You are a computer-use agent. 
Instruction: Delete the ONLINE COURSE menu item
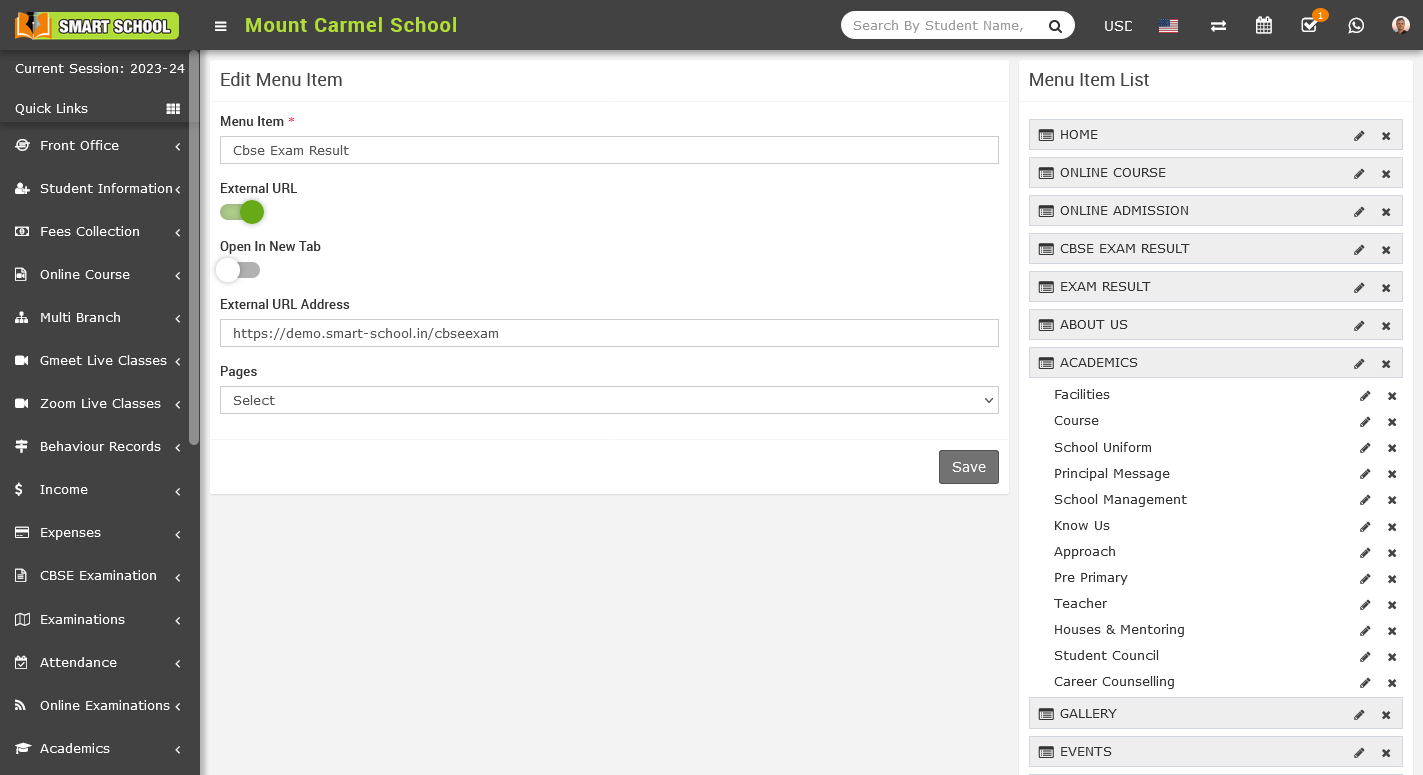1386,173
